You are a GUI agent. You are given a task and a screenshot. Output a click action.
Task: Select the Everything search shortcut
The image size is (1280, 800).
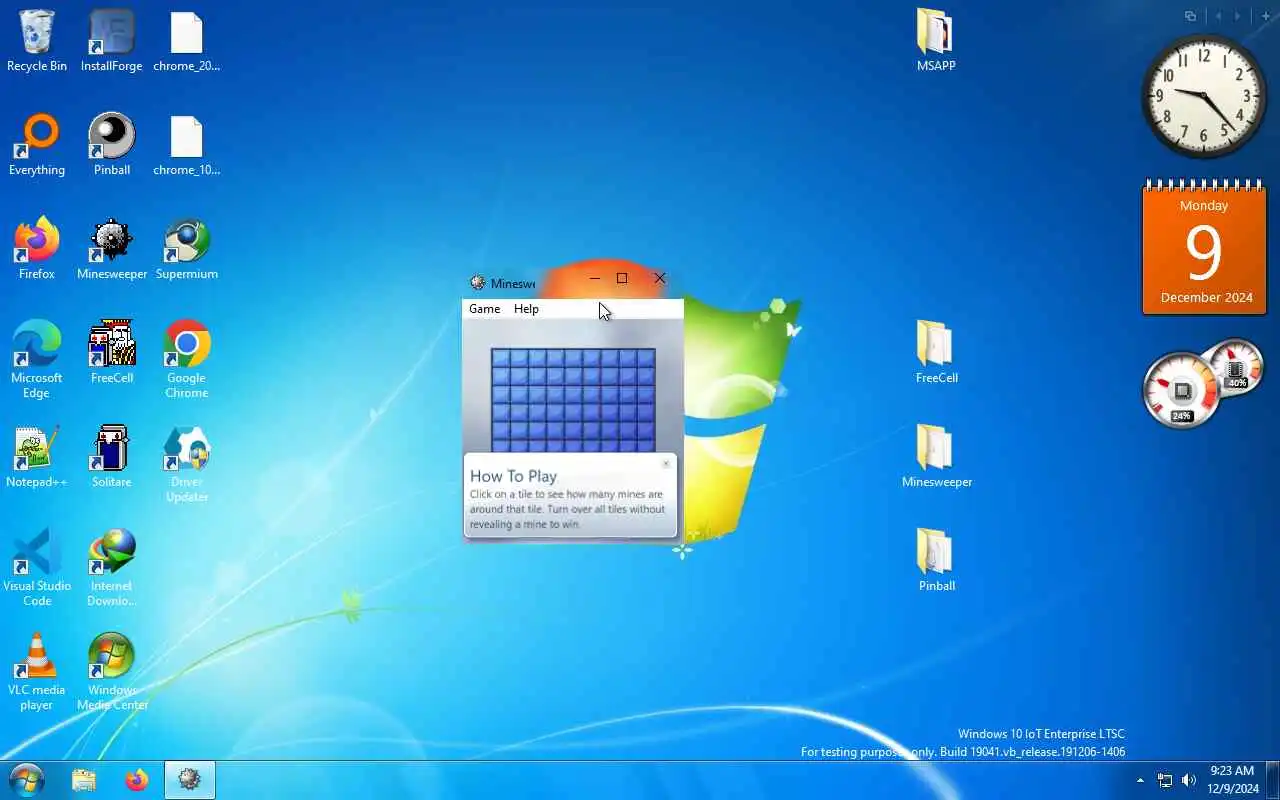click(37, 145)
